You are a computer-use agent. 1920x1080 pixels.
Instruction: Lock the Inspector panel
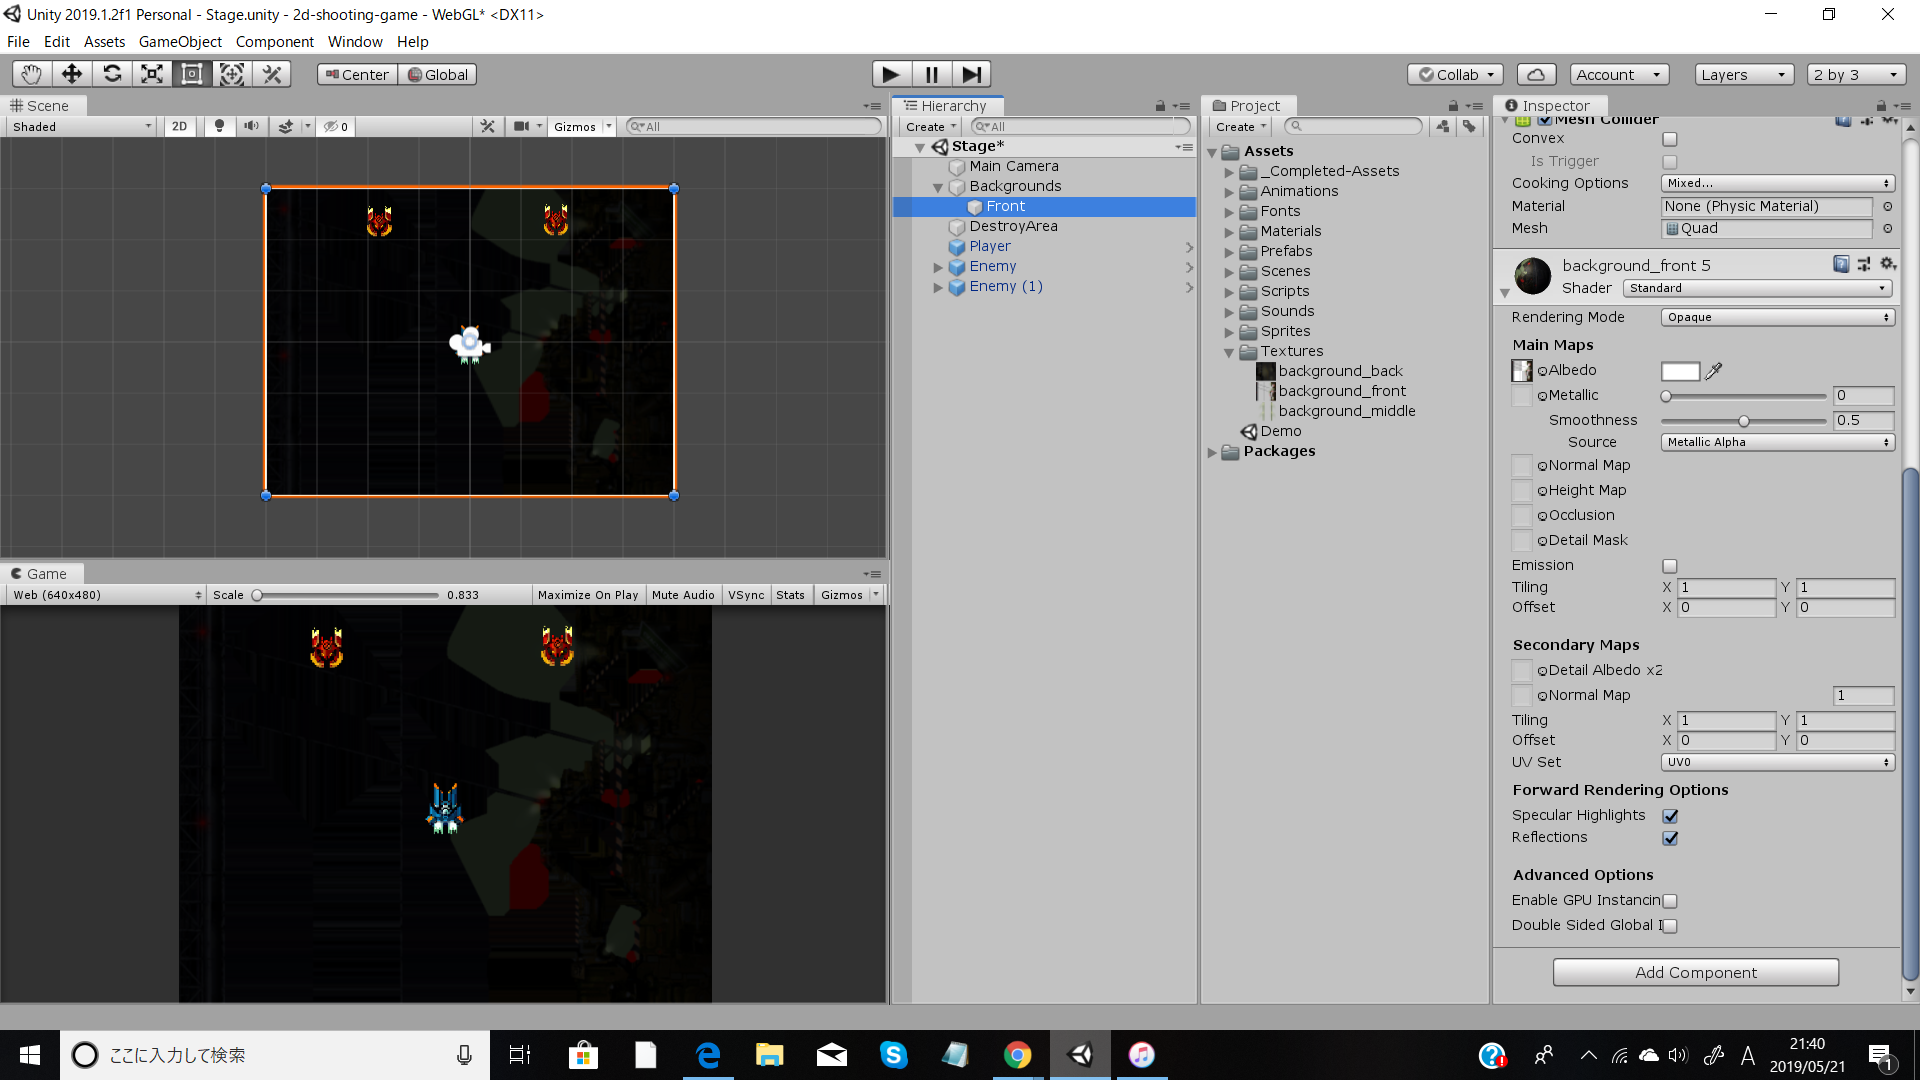tap(1881, 106)
